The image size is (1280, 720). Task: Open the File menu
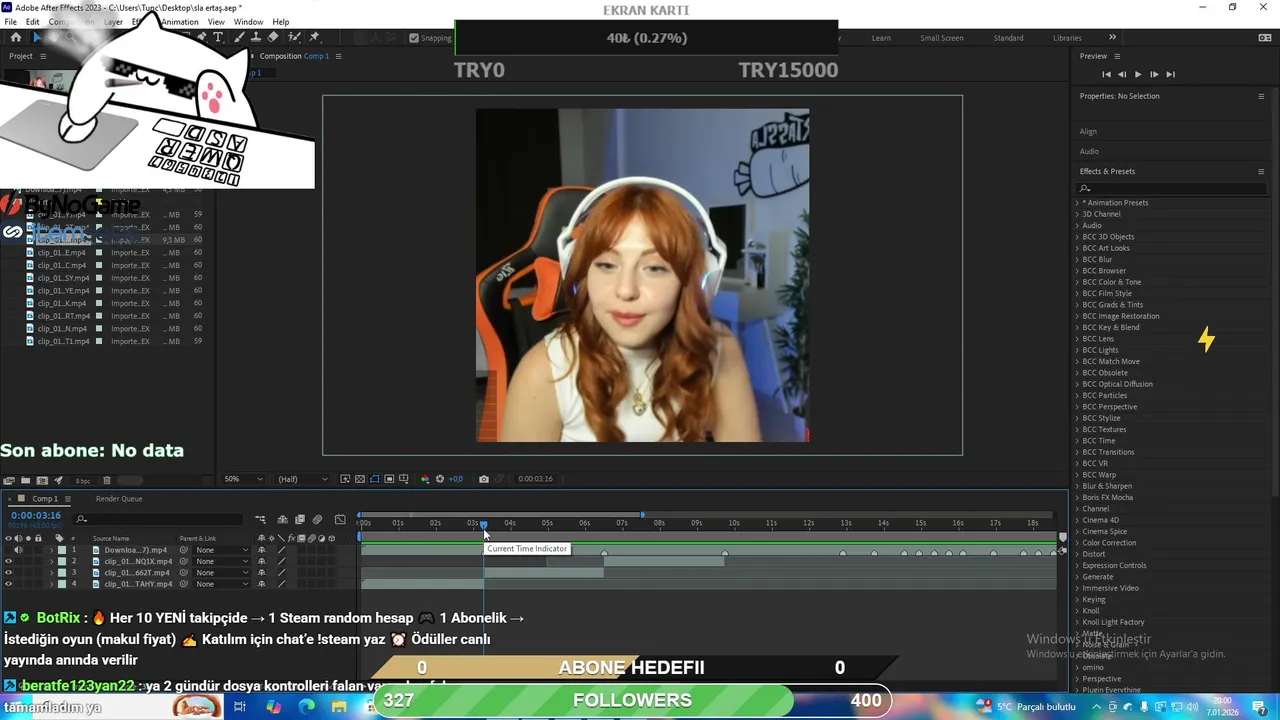pos(10,22)
